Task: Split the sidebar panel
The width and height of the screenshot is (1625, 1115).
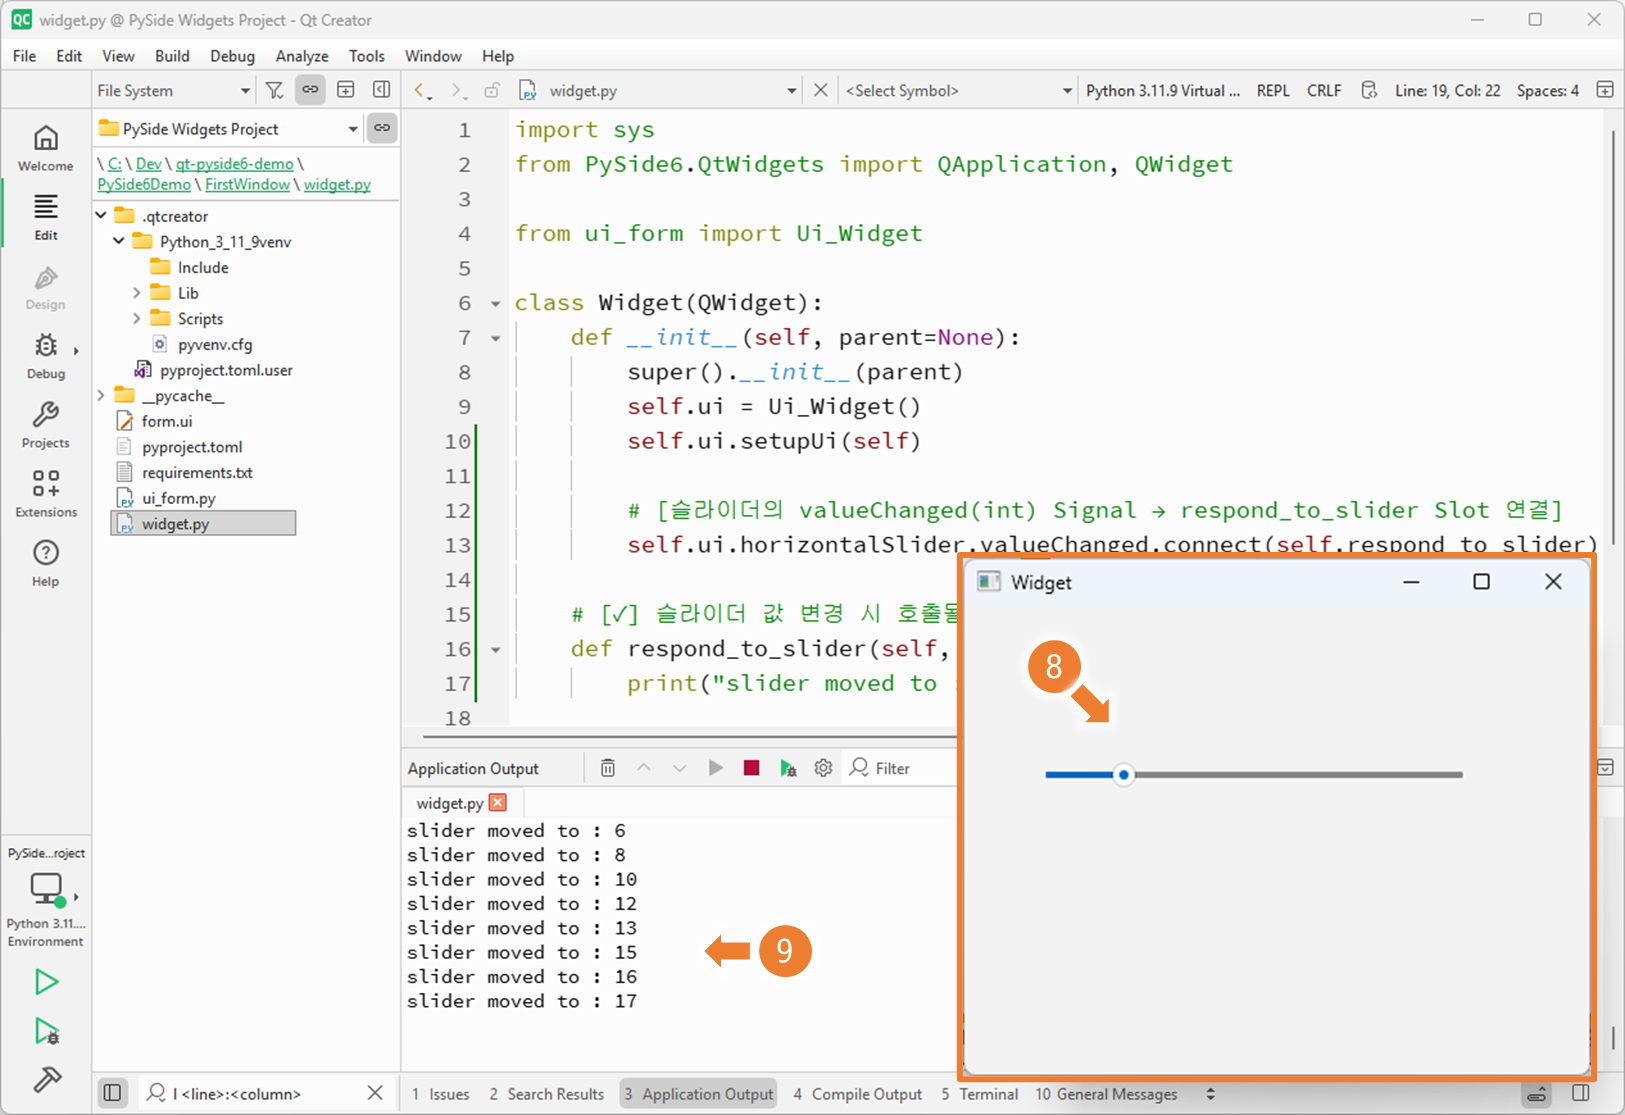Action: click(346, 90)
